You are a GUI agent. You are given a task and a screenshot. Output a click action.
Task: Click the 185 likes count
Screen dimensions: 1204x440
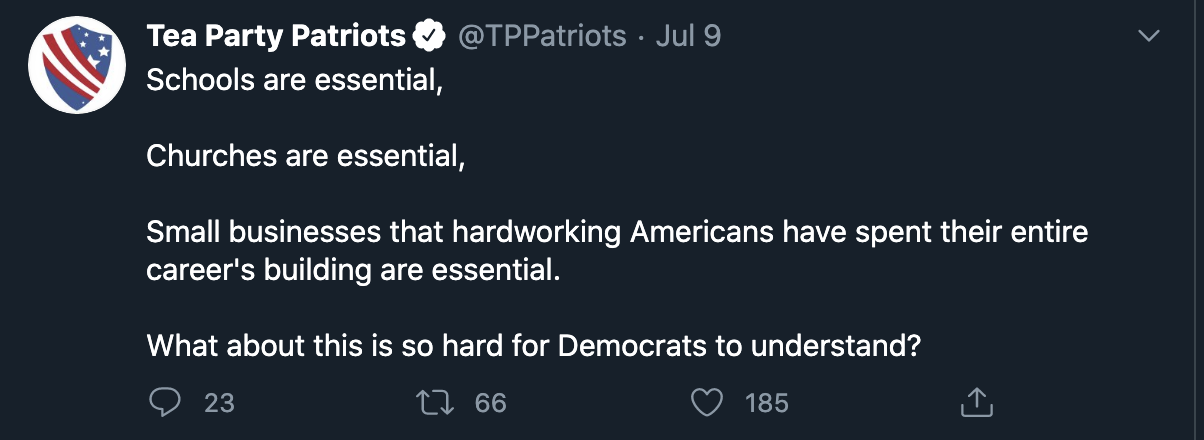(767, 402)
